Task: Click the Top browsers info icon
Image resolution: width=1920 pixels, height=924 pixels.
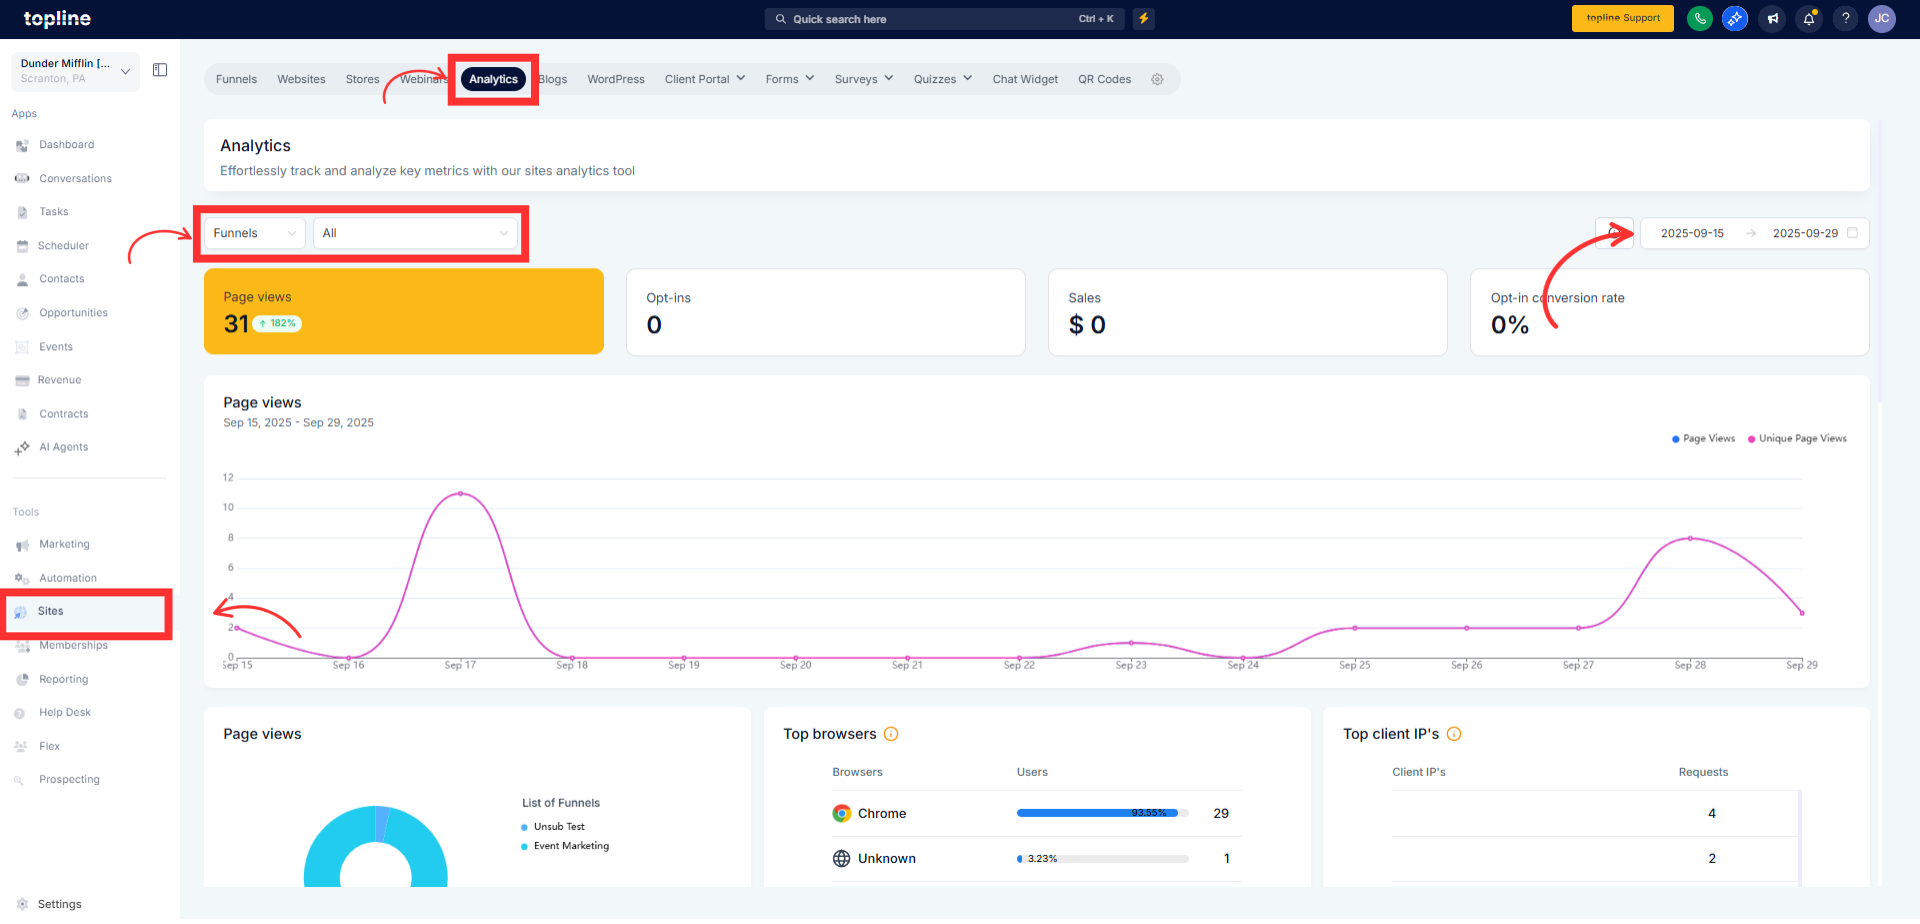Action: coord(891,734)
